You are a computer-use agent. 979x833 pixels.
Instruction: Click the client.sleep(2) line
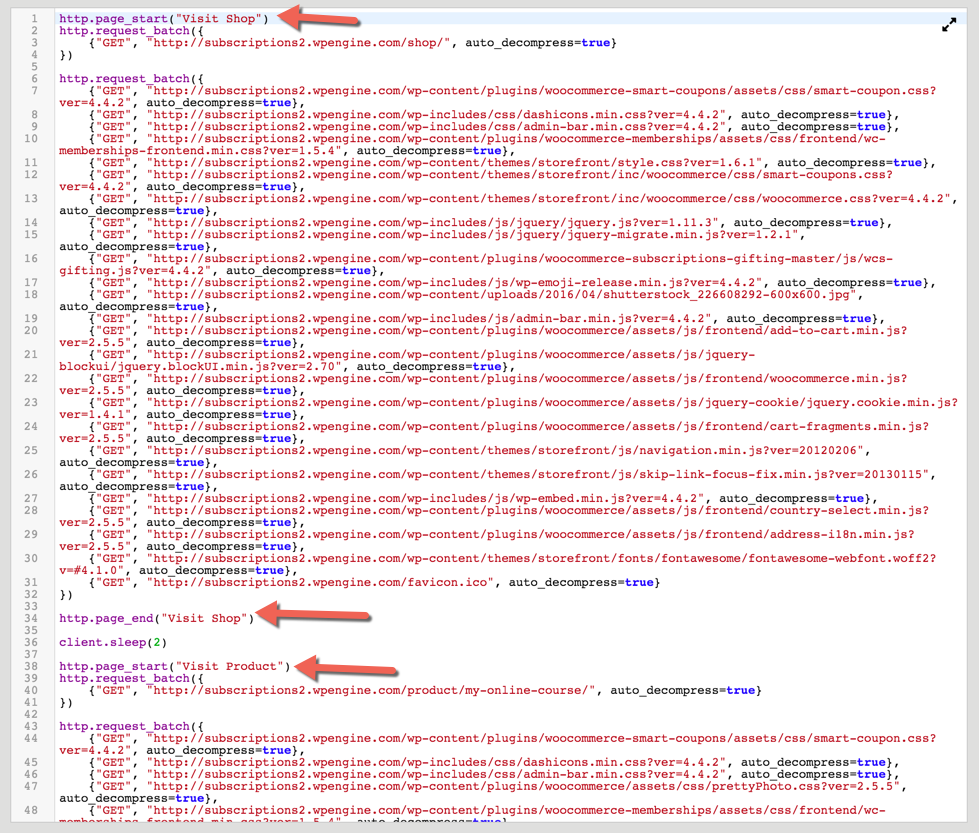pos(110,642)
